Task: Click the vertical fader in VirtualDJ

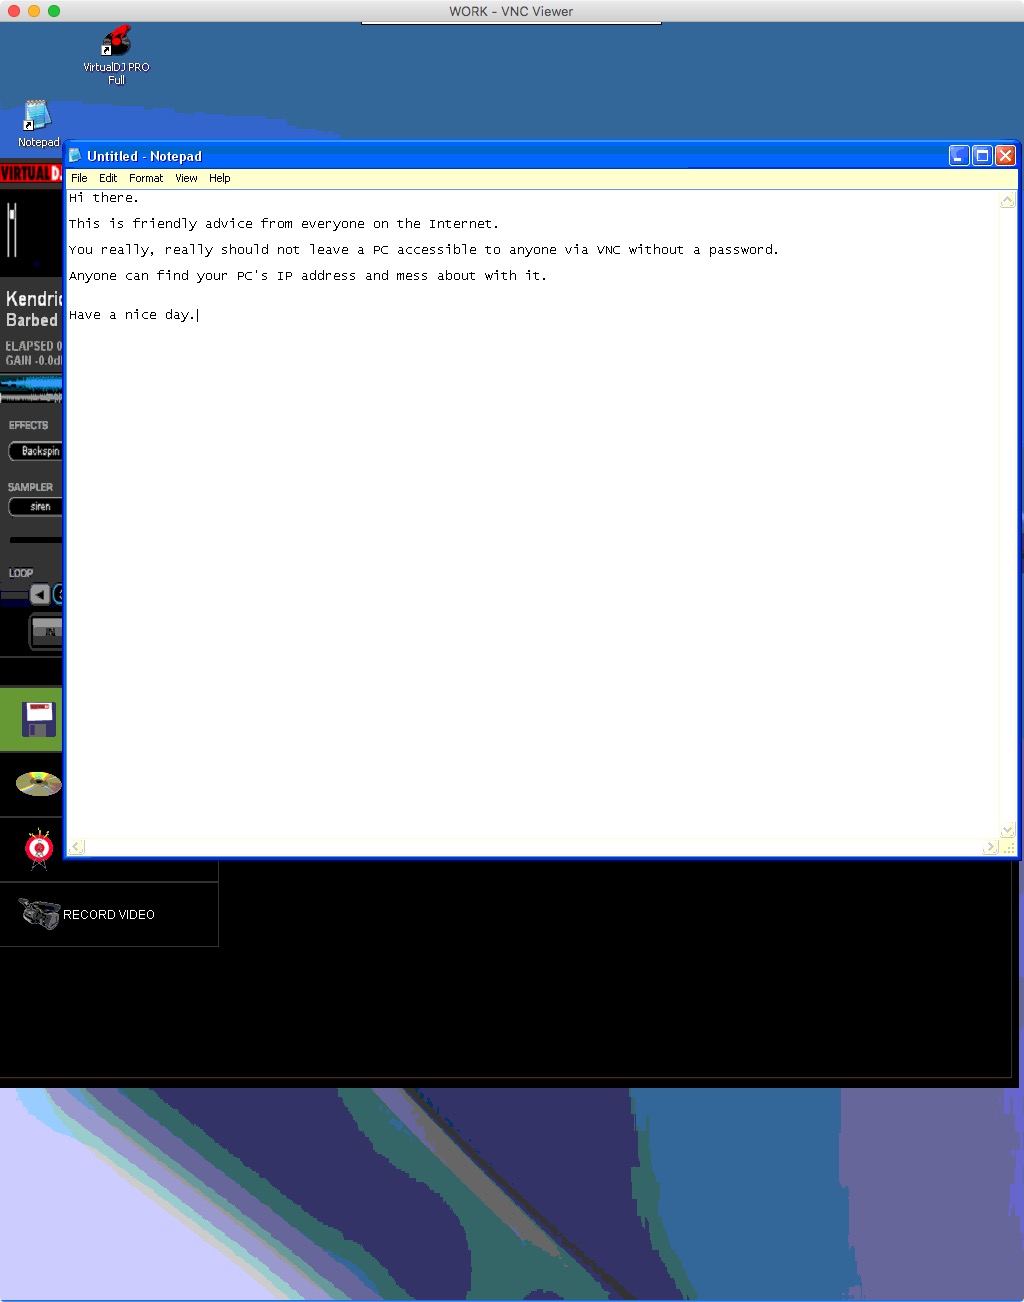Action: pyautogui.click(x=12, y=230)
